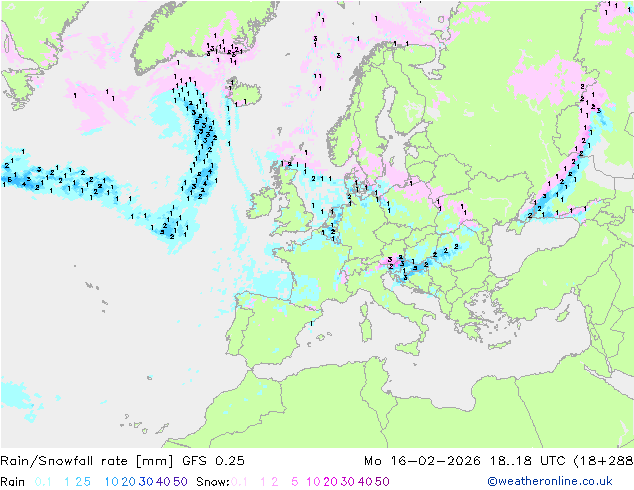Select the Snow legend value 30
The width and height of the screenshot is (634, 490).
click(x=348, y=482)
